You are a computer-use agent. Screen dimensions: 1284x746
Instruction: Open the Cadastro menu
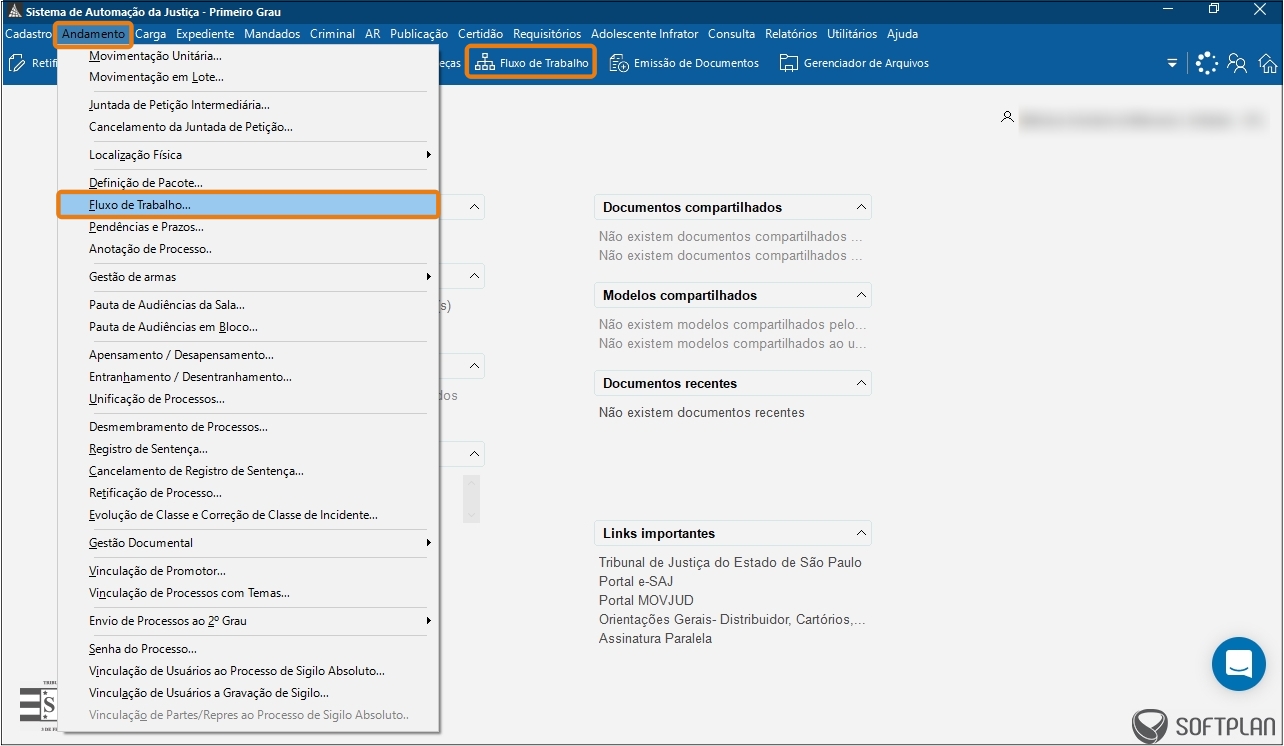click(x=28, y=34)
